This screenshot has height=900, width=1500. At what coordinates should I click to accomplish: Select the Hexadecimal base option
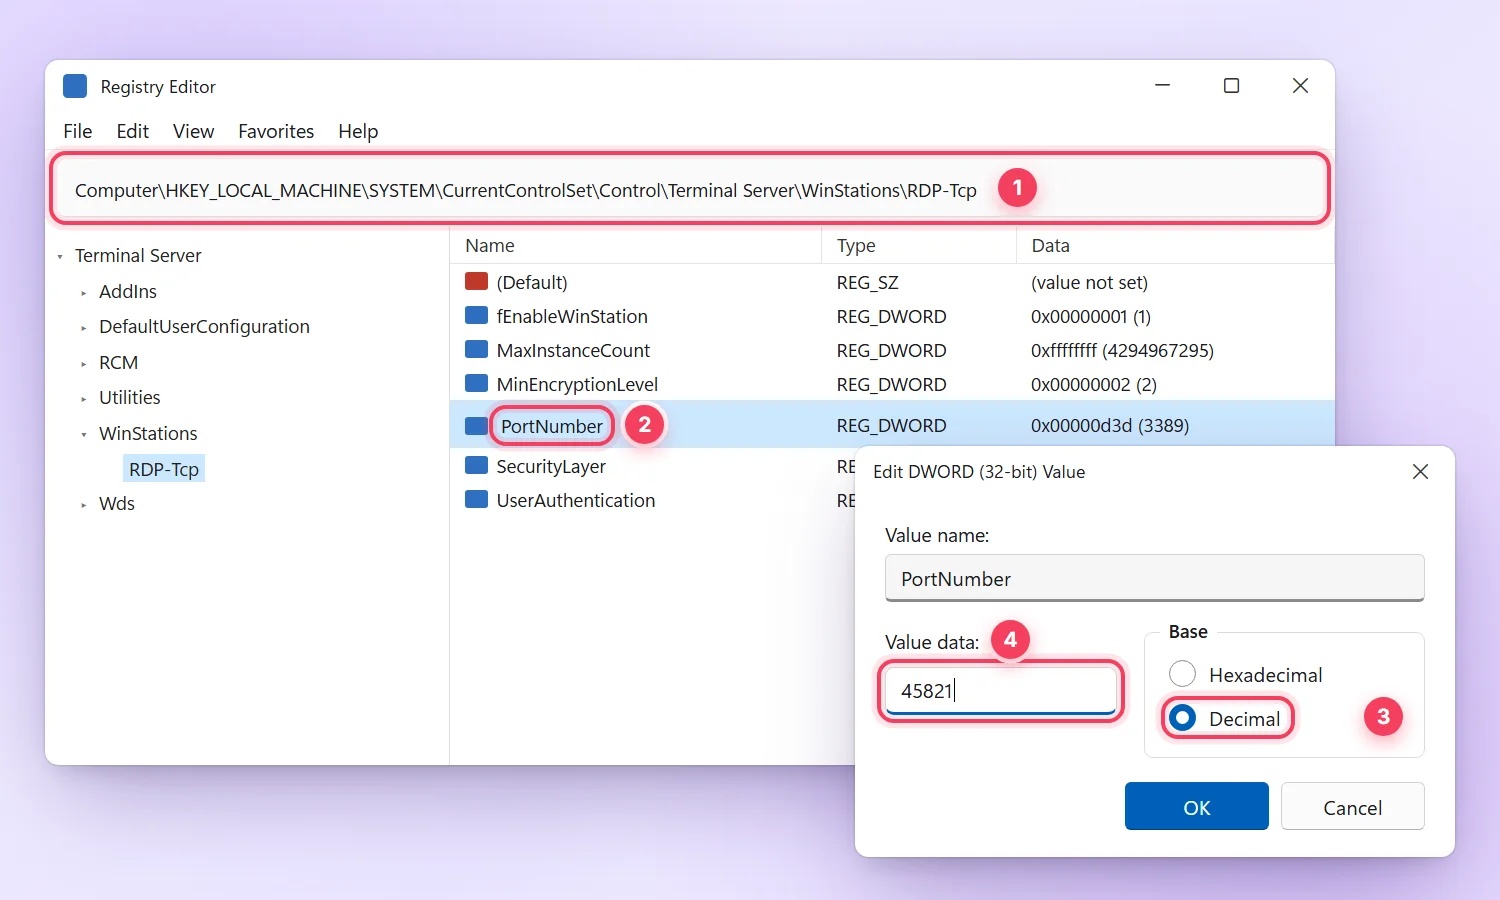pyautogui.click(x=1182, y=674)
